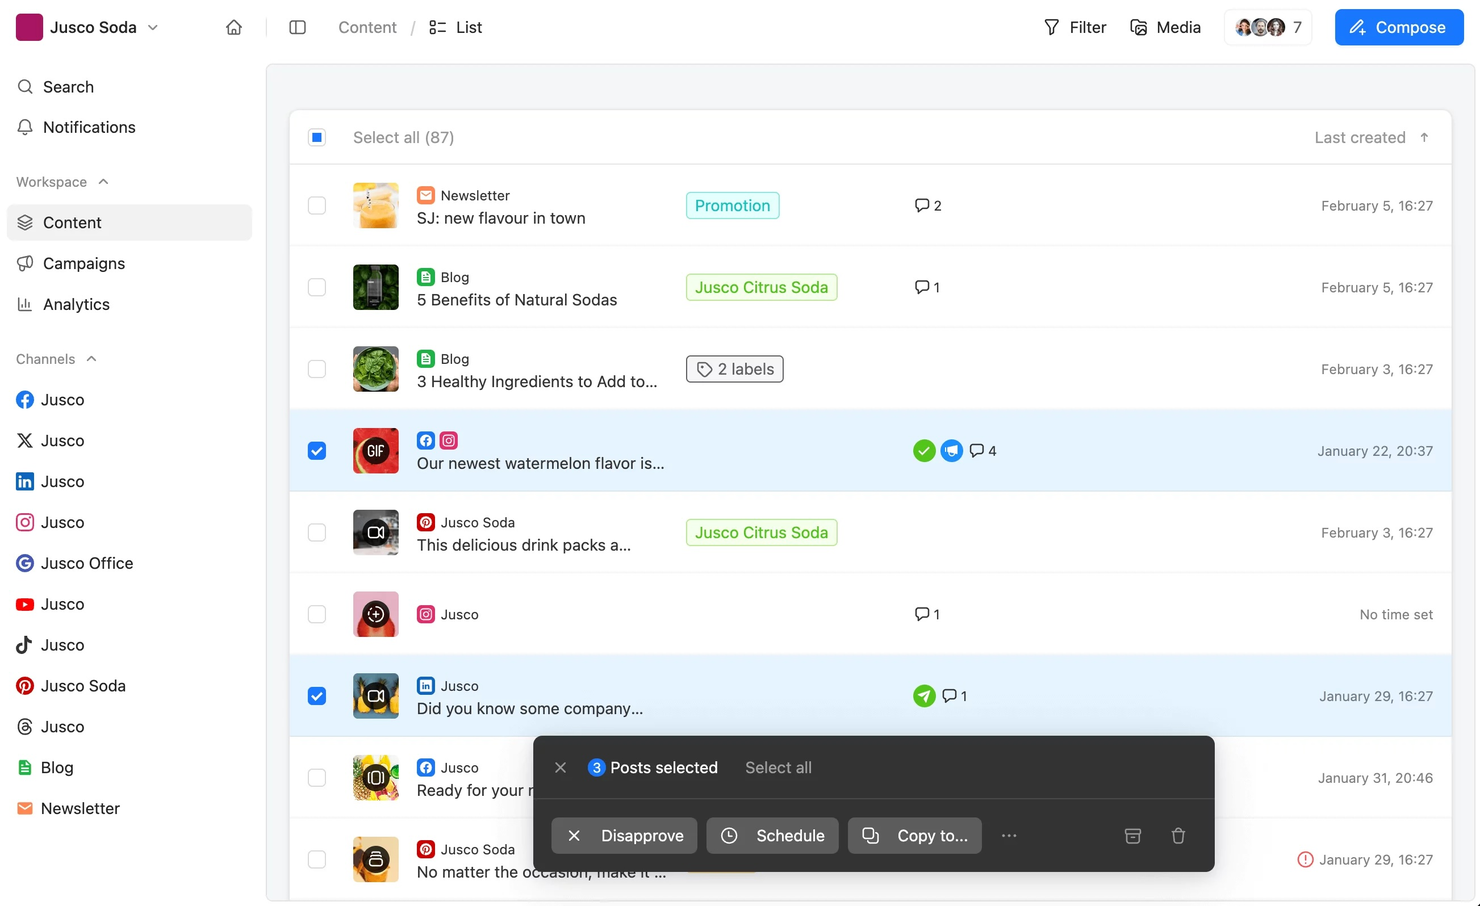Open comments on the watermelon flavor post
The width and height of the screenshot is (1480, 906).
(983, 451)
